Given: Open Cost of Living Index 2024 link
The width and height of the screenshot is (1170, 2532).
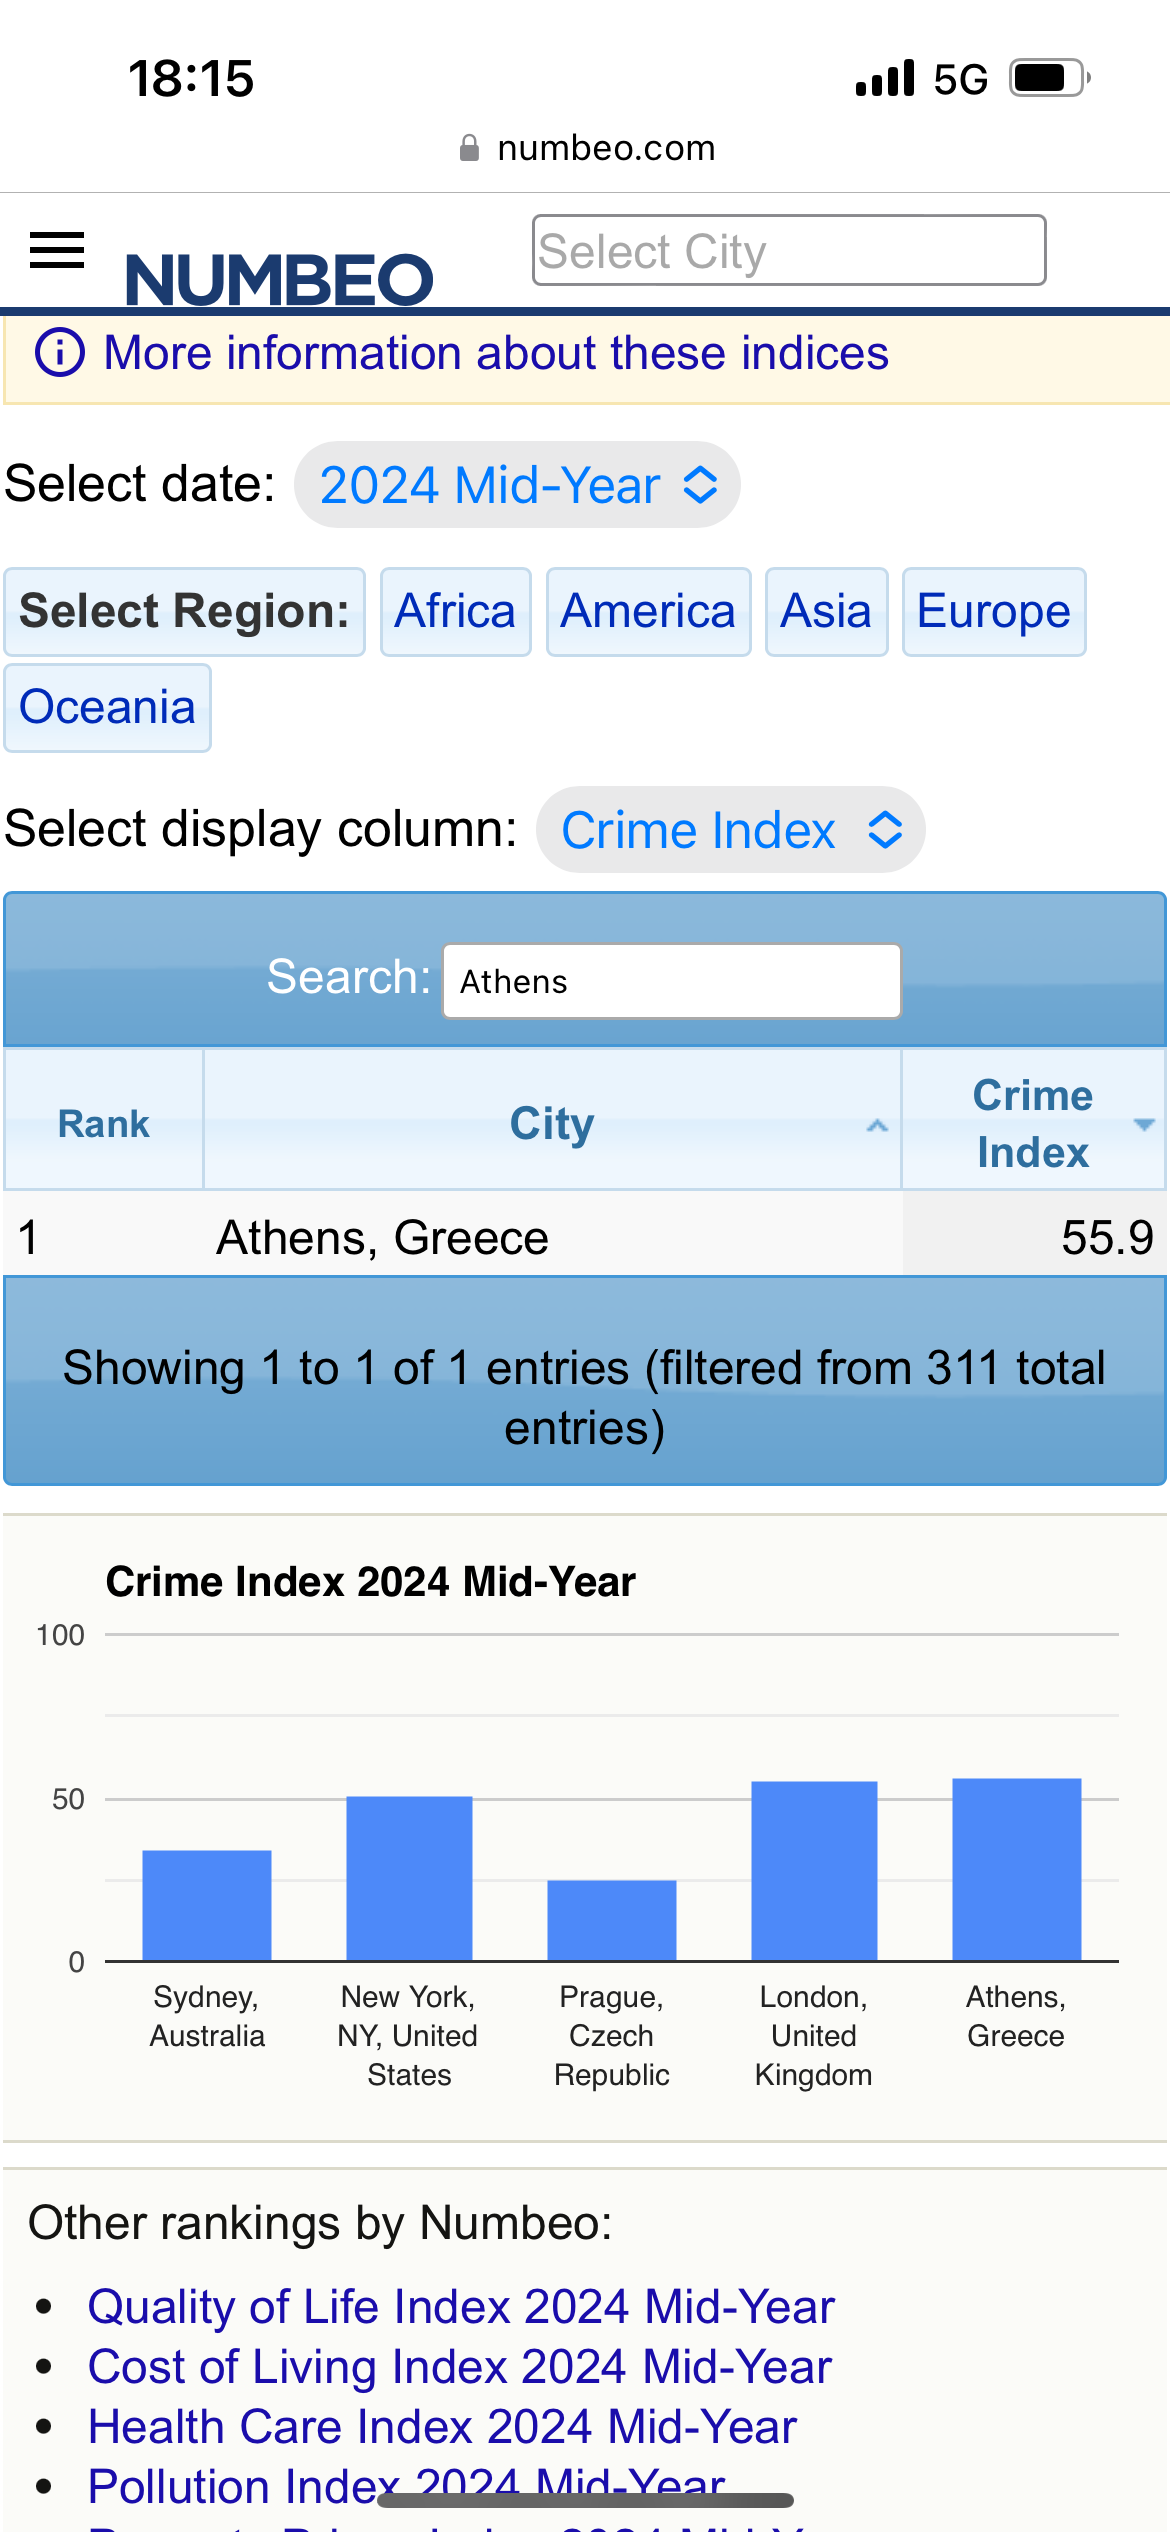Looking at the screenshot, I should (x=459, y=2367).
